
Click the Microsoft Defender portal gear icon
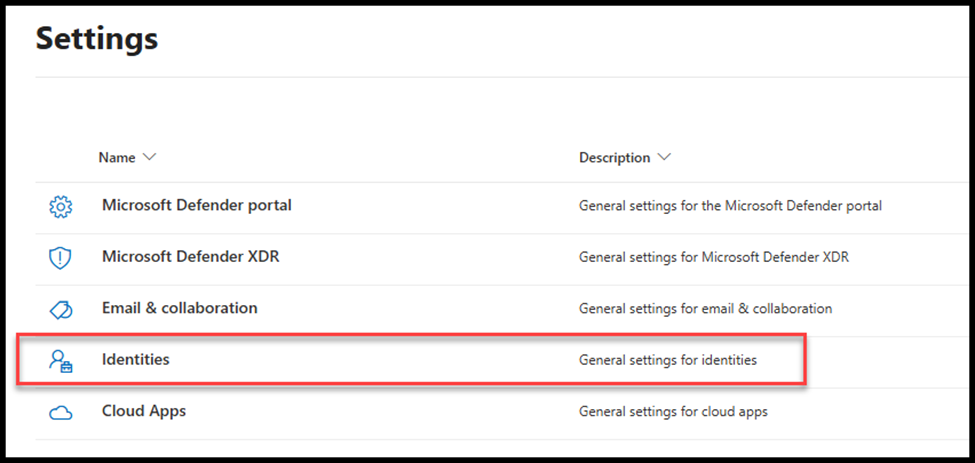[x=61, y=207]
